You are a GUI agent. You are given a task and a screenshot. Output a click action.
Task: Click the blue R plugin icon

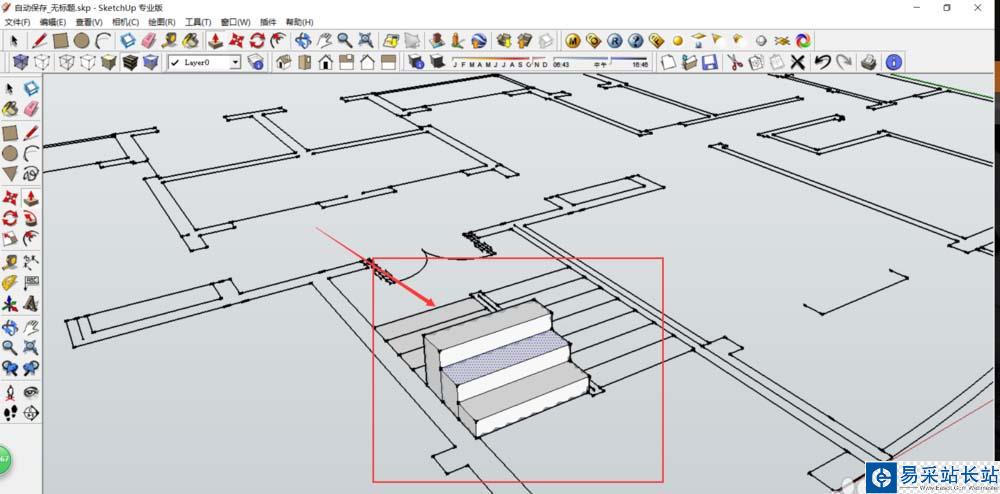point(614,41)
